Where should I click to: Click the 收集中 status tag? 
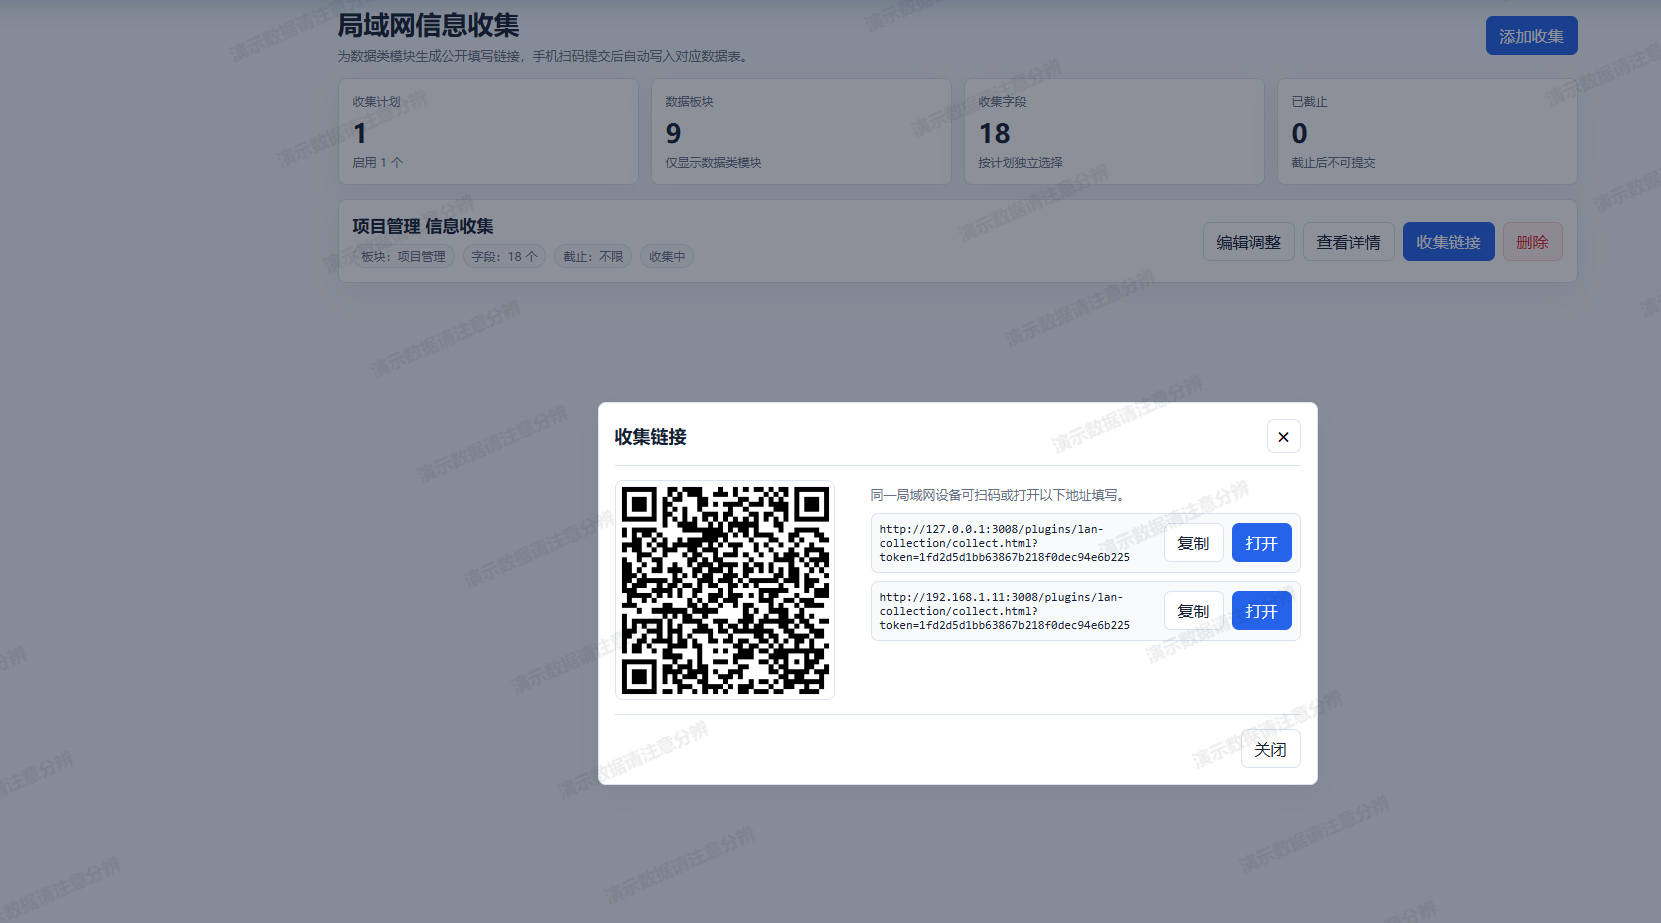tap(667, 257)
